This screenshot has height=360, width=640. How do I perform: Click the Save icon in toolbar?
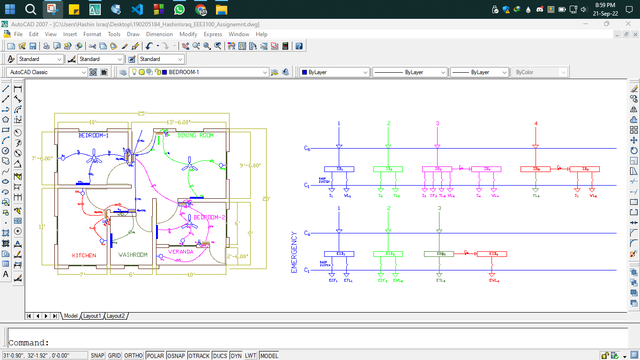[x=33, y=46]
